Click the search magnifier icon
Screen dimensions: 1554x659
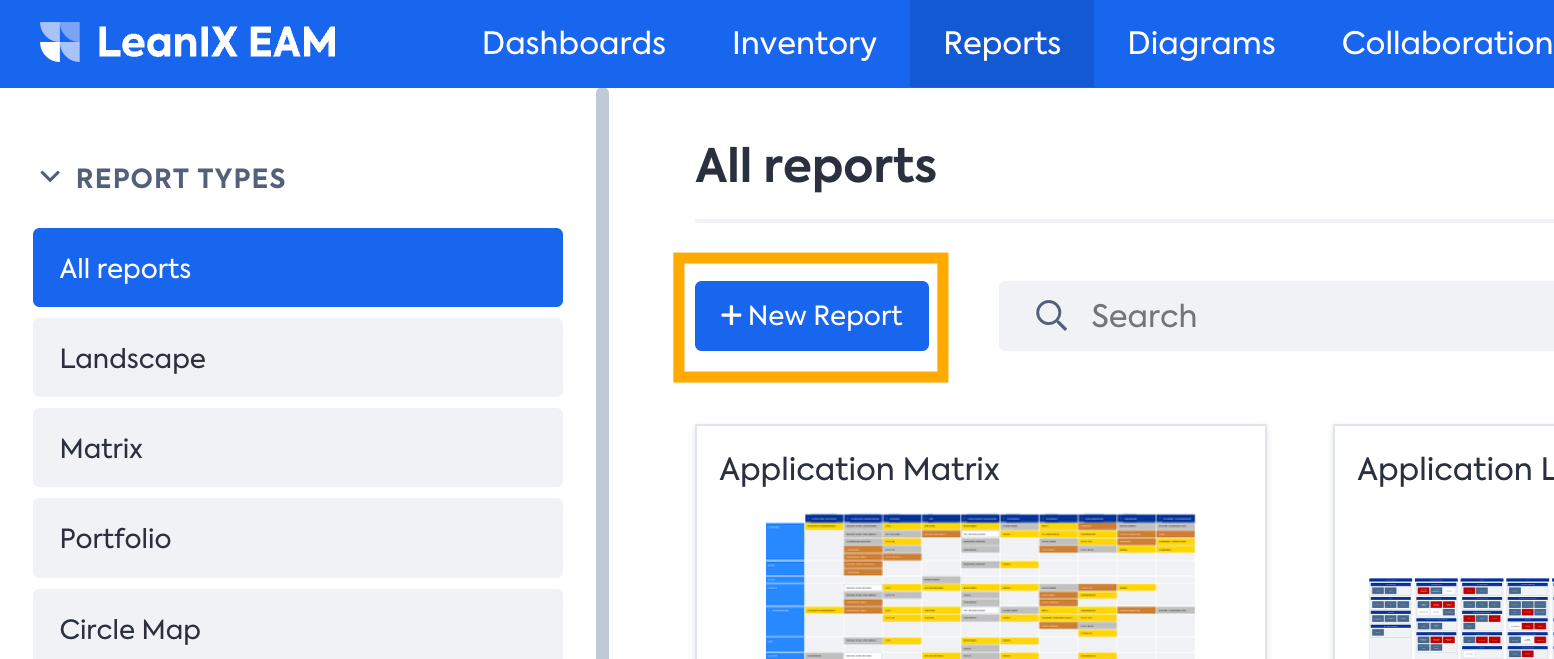[x=1051, y=316]
